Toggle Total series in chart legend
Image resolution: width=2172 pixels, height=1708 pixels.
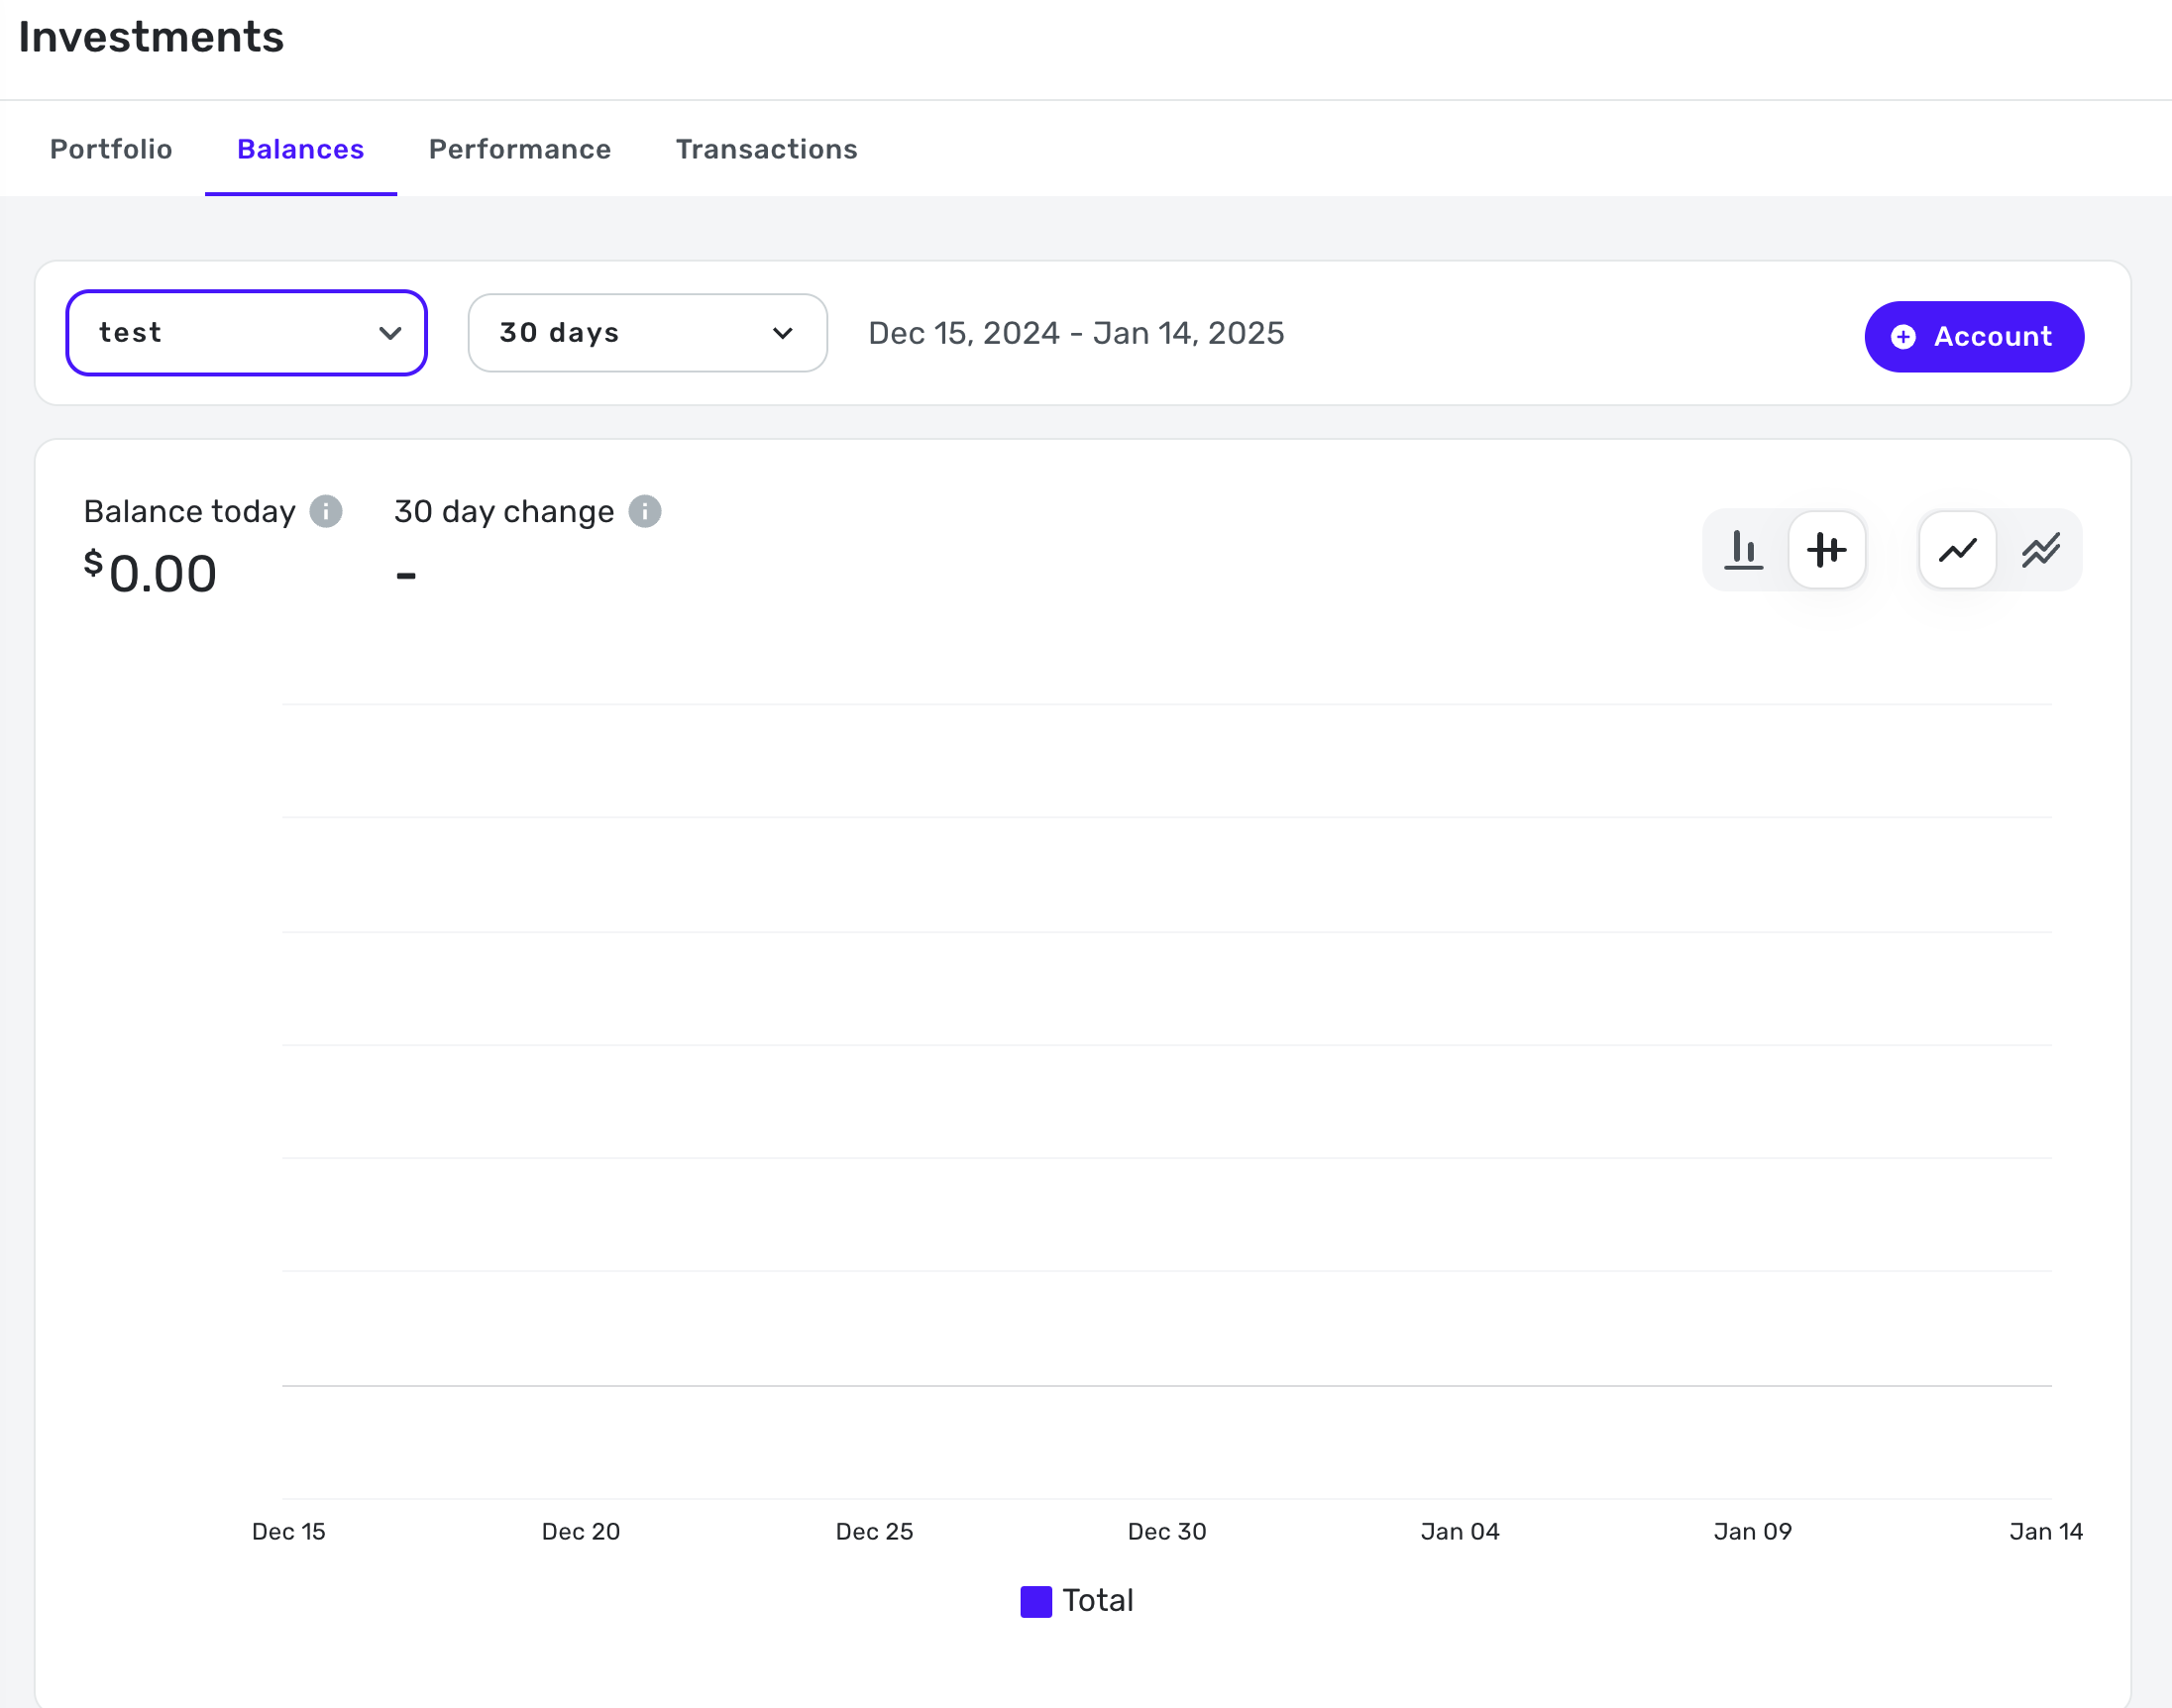1097,1601
